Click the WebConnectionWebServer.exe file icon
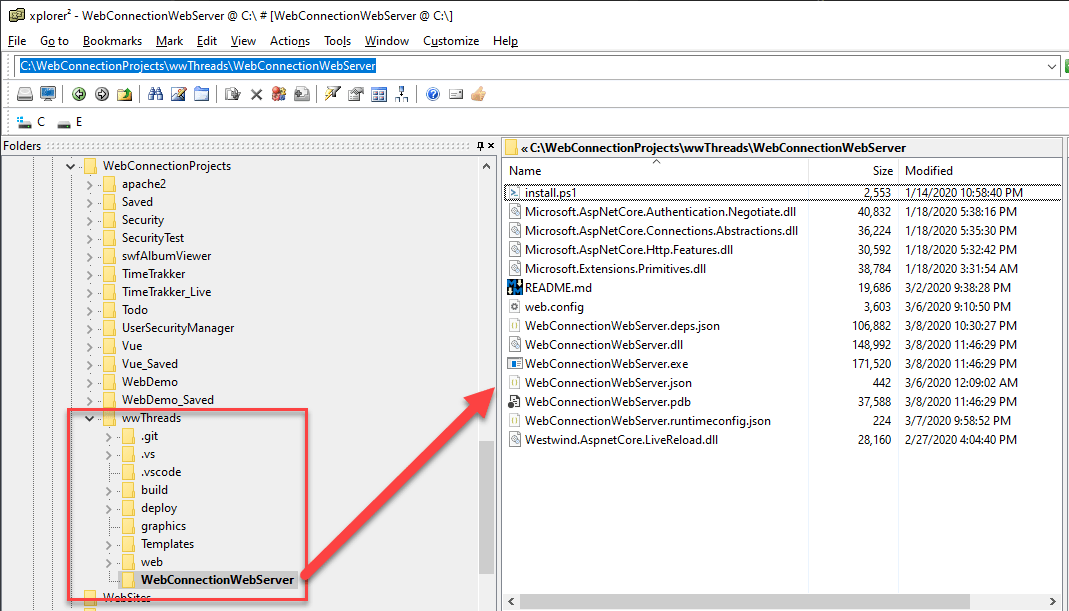Screen dimensions: 1069x611 pyautogui.click(x=515, y=363)
